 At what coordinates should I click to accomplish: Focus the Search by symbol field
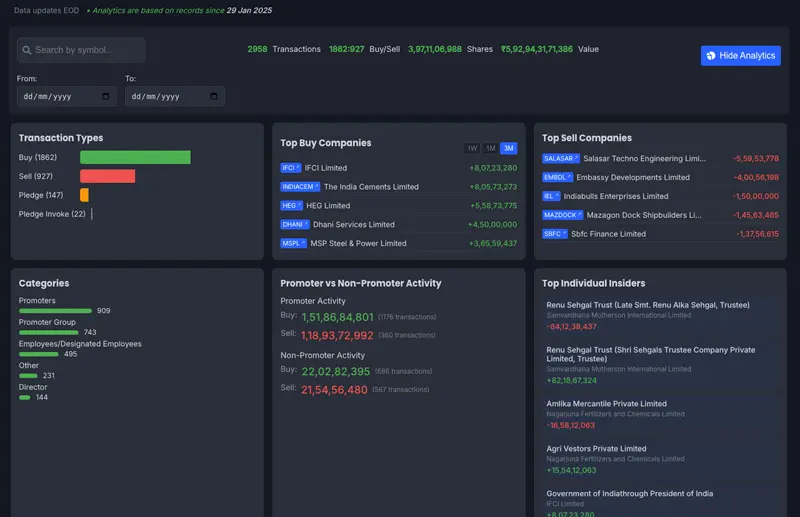(81, 50)
